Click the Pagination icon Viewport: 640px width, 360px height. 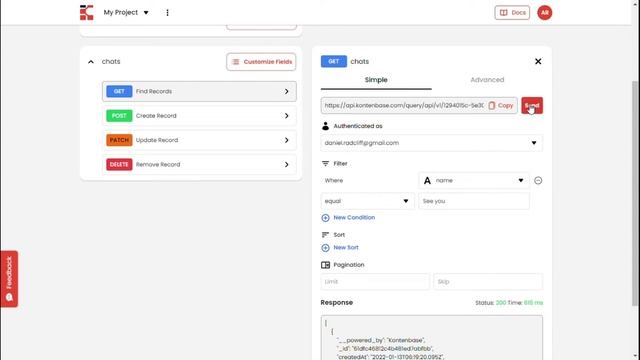tap(325, 265)
